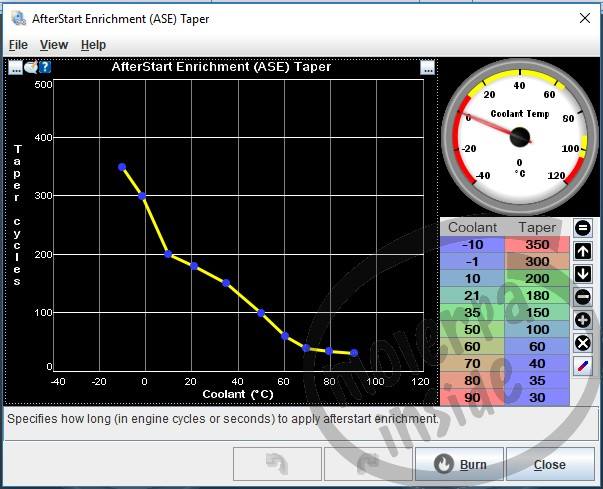Click the application icon in title bar
The width and height of the screenshot is (603, 489).
[x=18, y=18]
